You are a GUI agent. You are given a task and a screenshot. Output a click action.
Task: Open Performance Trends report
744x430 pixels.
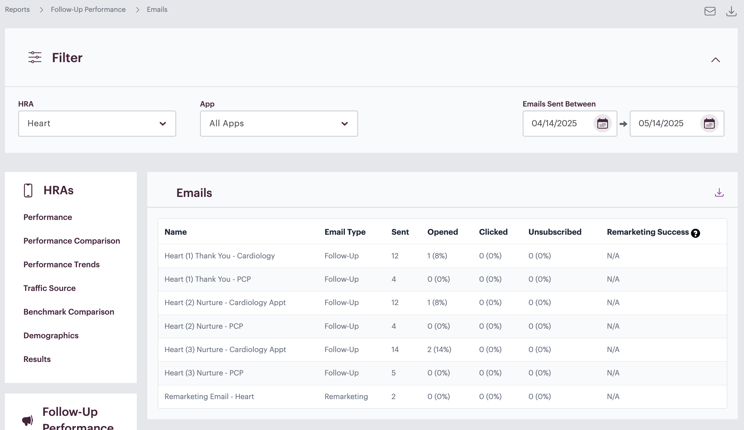(61, 264)
